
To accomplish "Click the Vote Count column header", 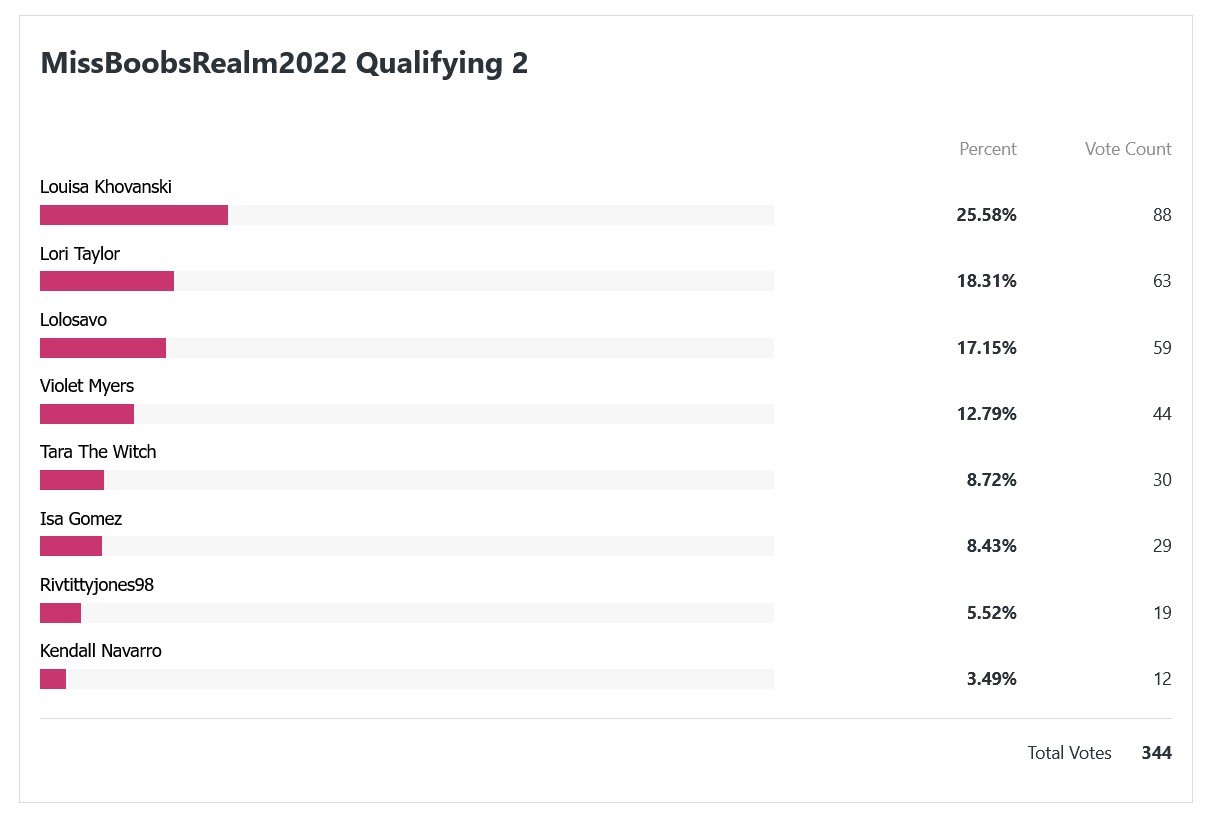I will 1128,149.
